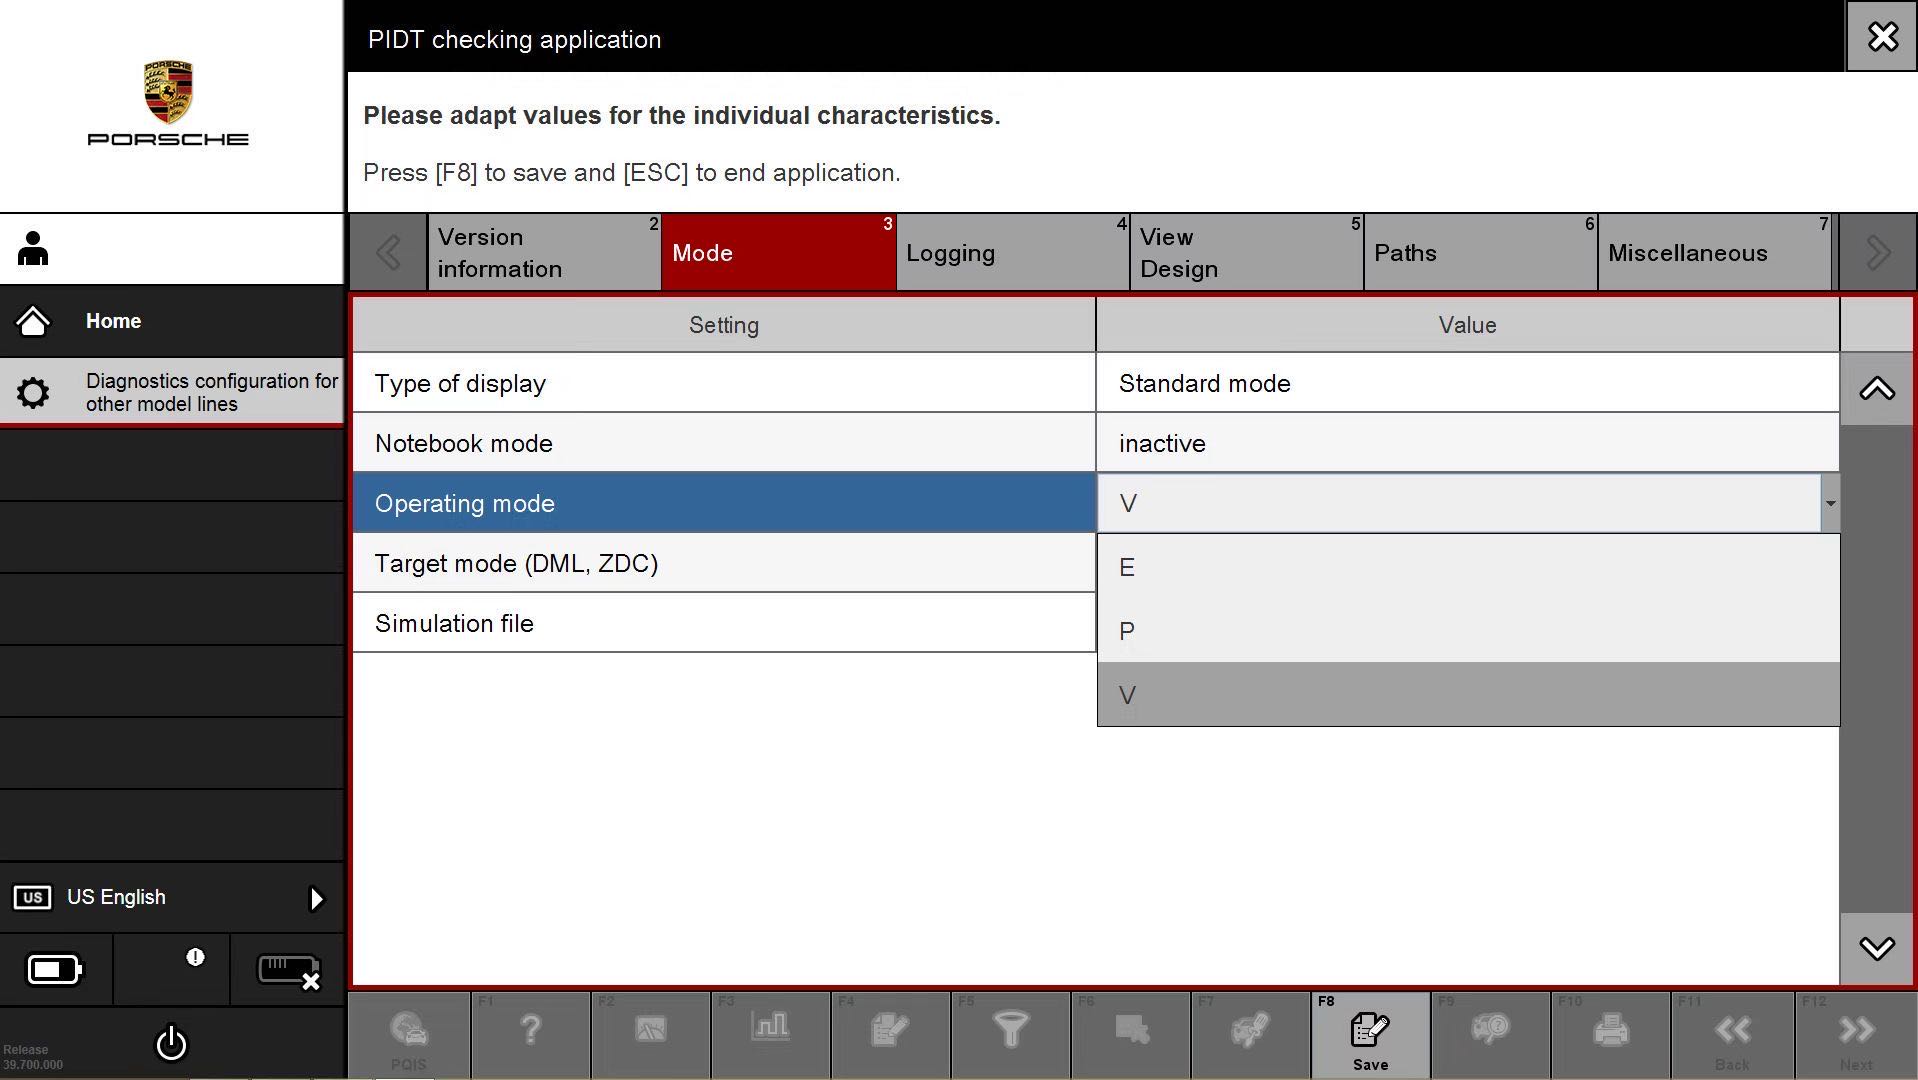Open Diagnostics configuration for other model lines

click(172, 392)
